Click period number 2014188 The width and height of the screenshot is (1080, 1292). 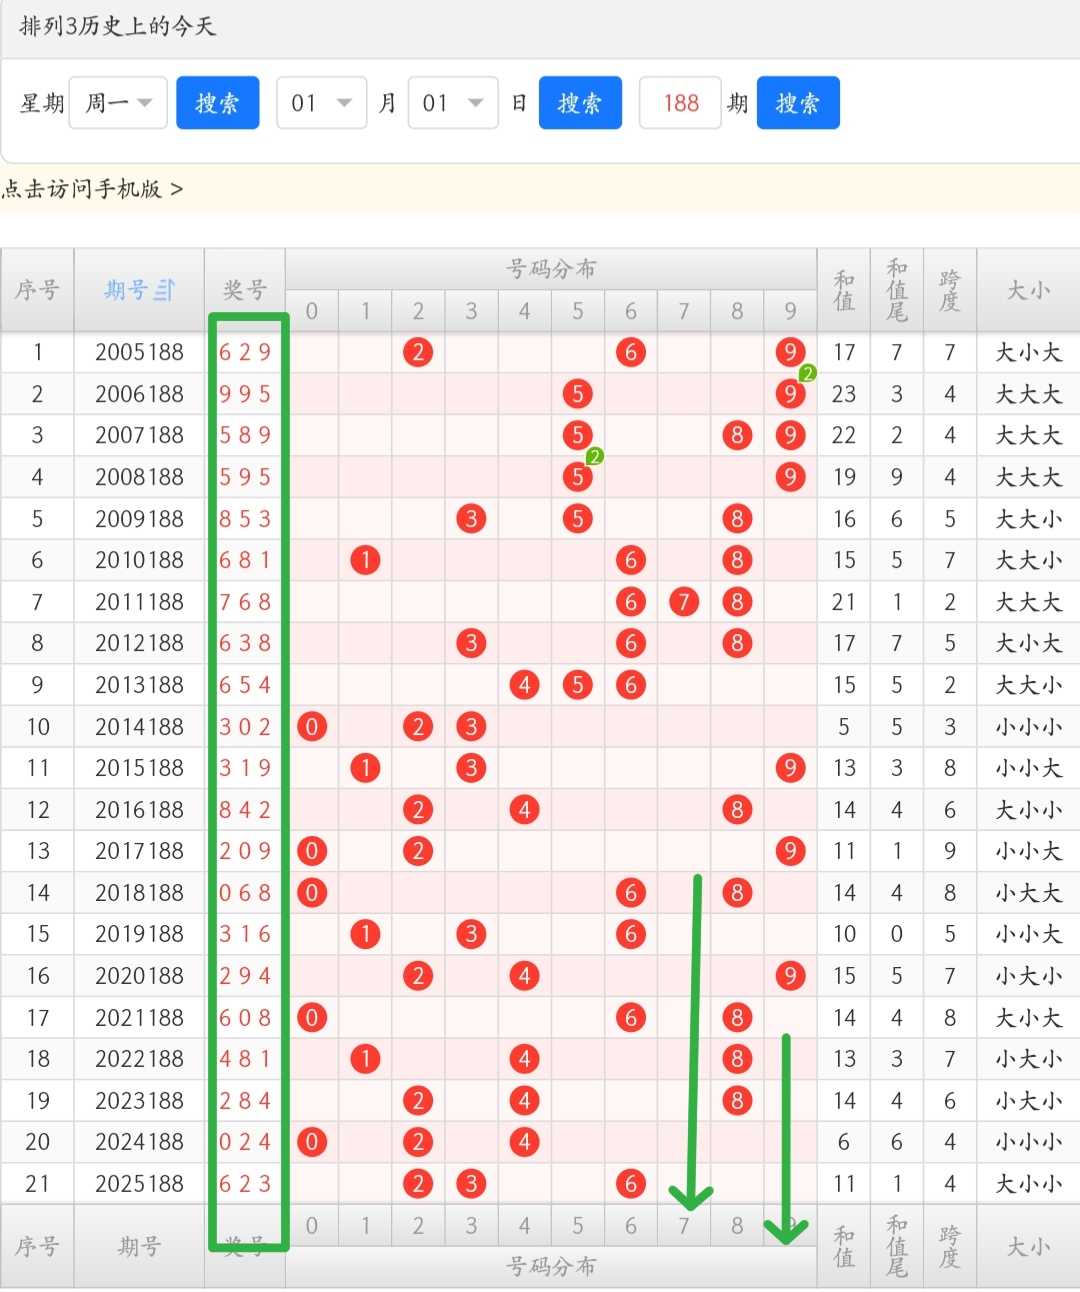pyautogui.click(x=140, y=727)
